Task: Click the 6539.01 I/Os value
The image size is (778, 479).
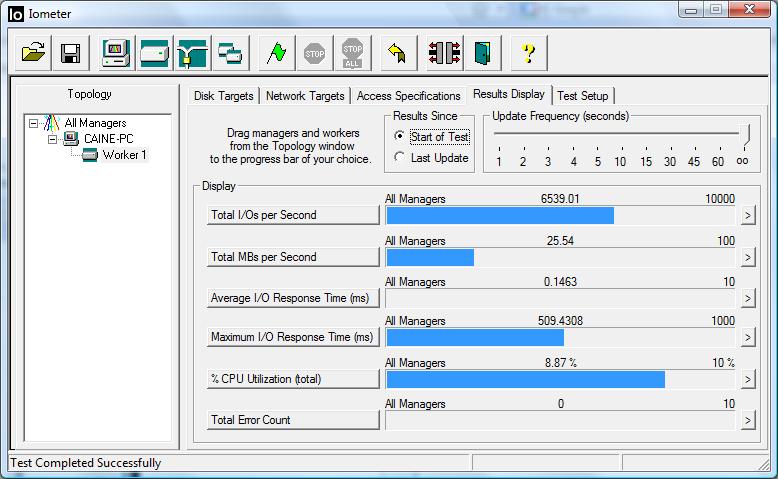Action: (560, 199)
